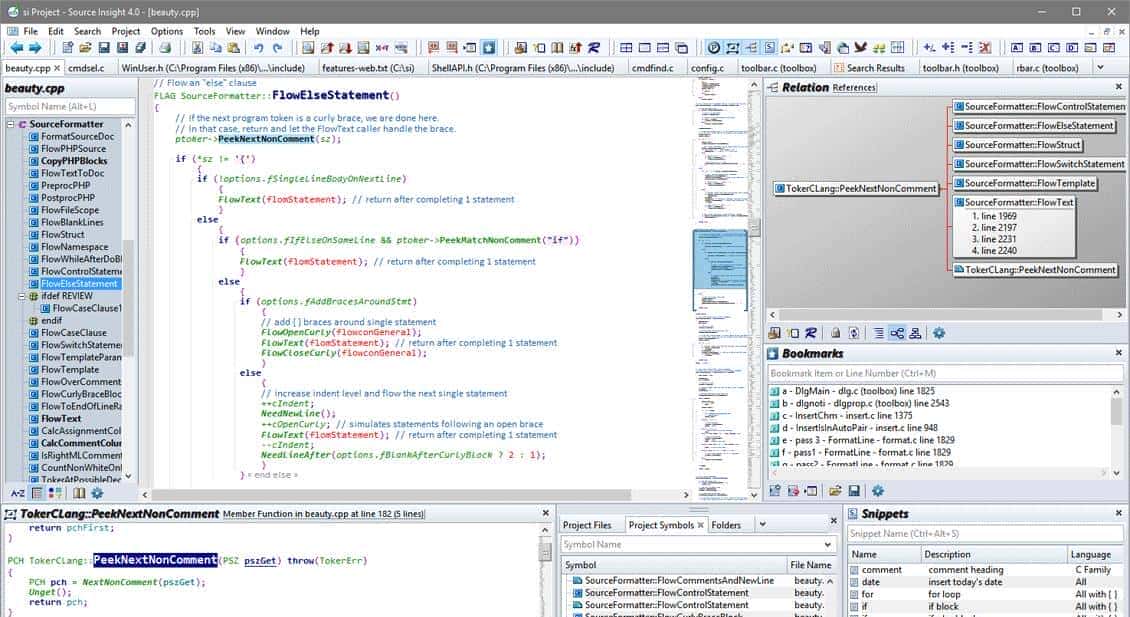Click the Go Forward navigation arrow
This screenshot has height=617, width=1130.
37,48
